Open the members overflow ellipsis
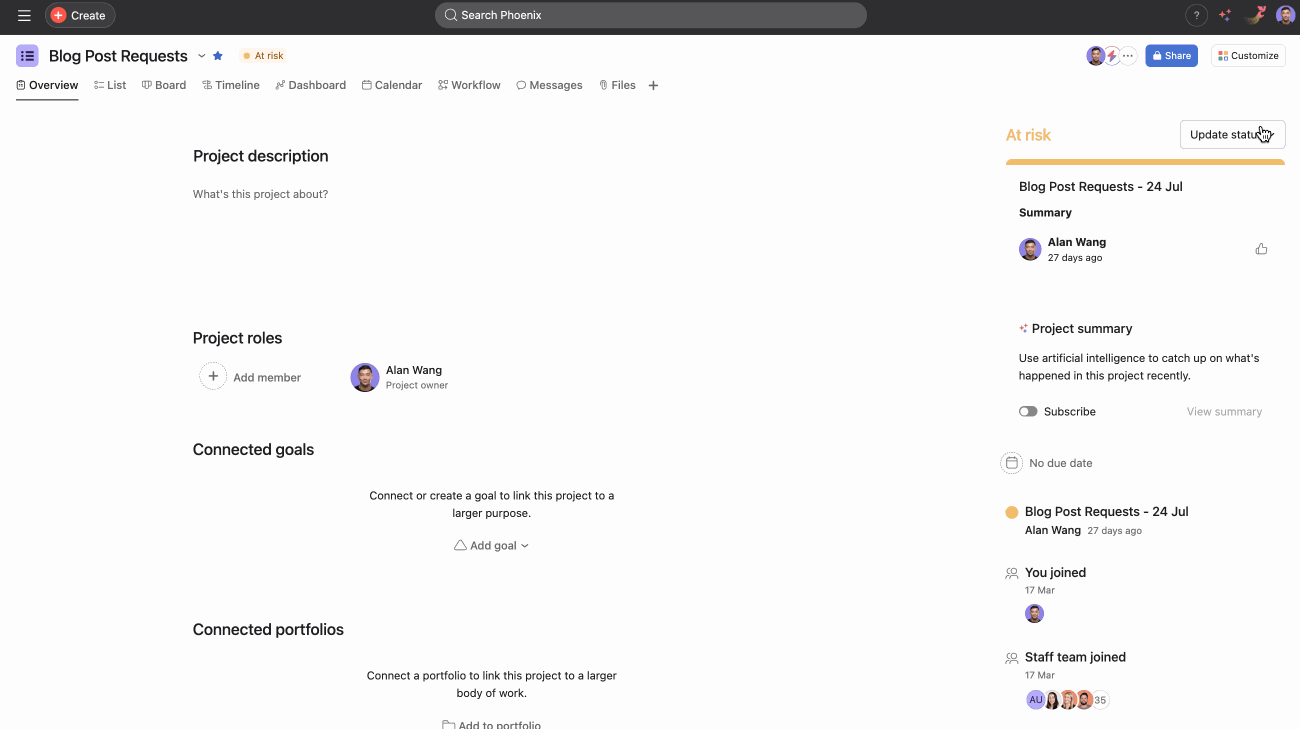Image resolution: width=1300 pixels, height=729 pixels. pos(1128,56)
